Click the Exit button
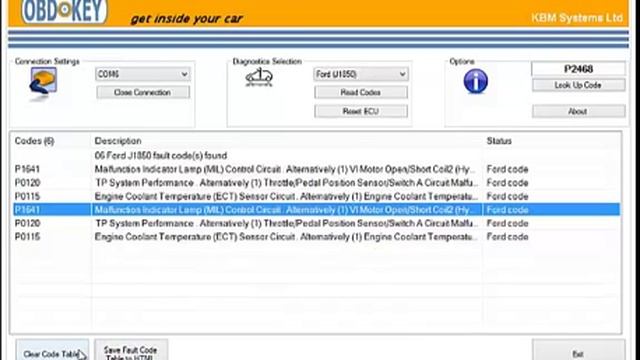The width and height of the screenshot is (640, 360). click(x=578, y=350)
